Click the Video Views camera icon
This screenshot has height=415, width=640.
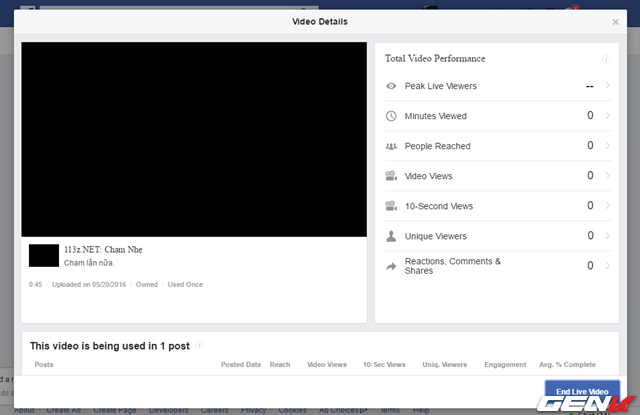tap(391, 176)
